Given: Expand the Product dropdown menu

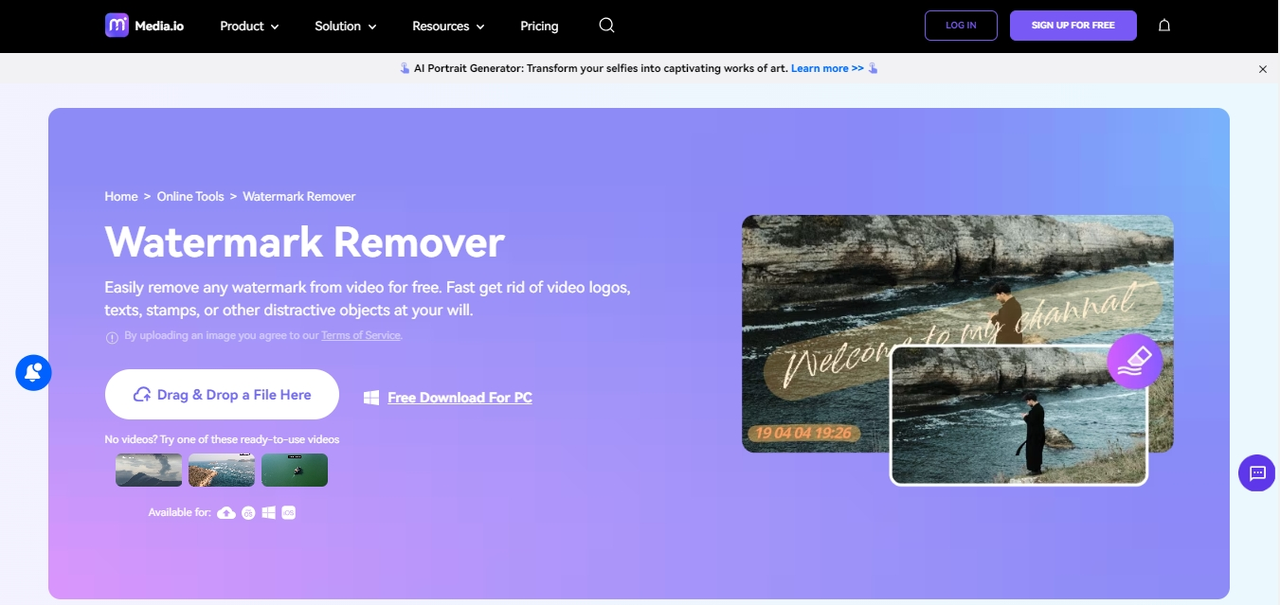Looking at the screenshot, I should pos(249,26).
